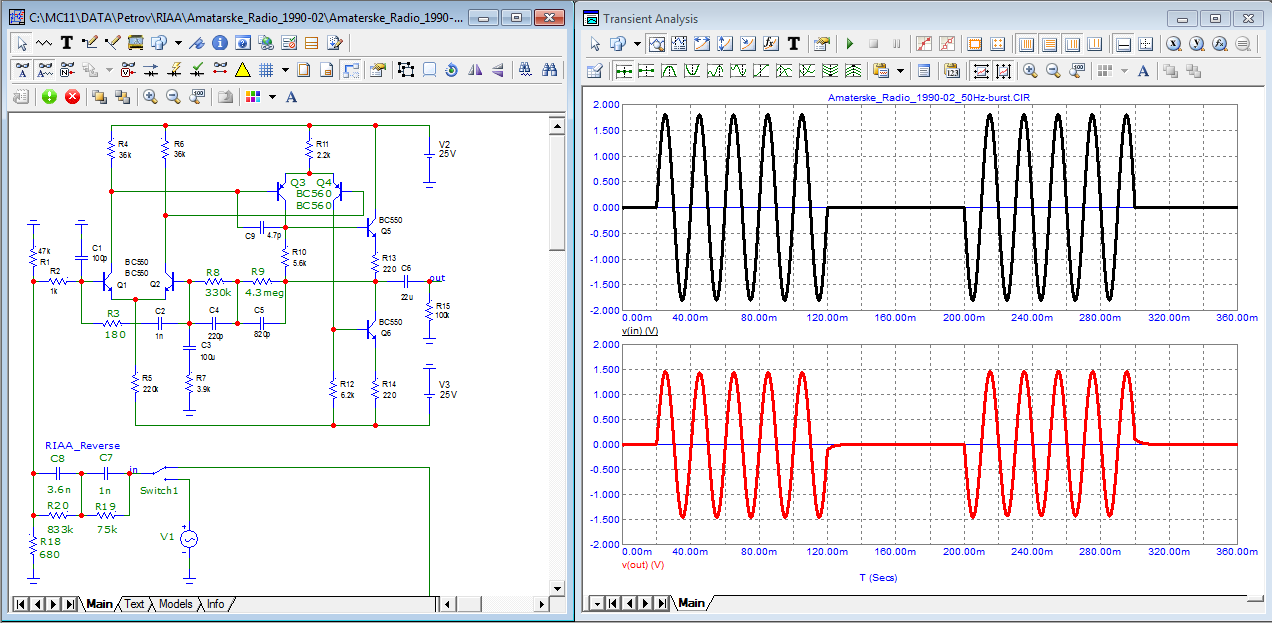Click the yellow triangle icon in schematic toolbar
Viewport: 1272px width, 623px height.
click(242, 70)
